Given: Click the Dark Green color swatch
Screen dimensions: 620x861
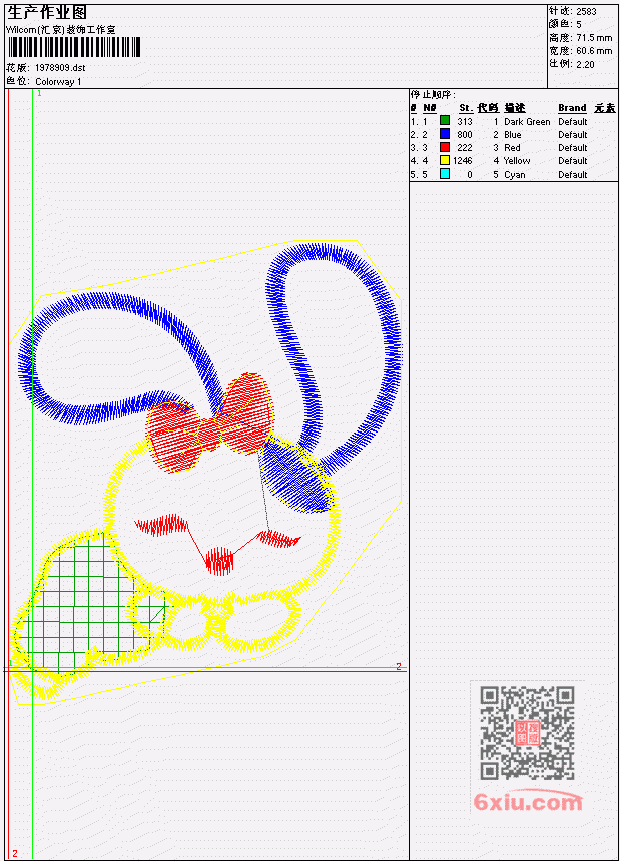Looking at the screenshot, I should click(x=445, y=120).
